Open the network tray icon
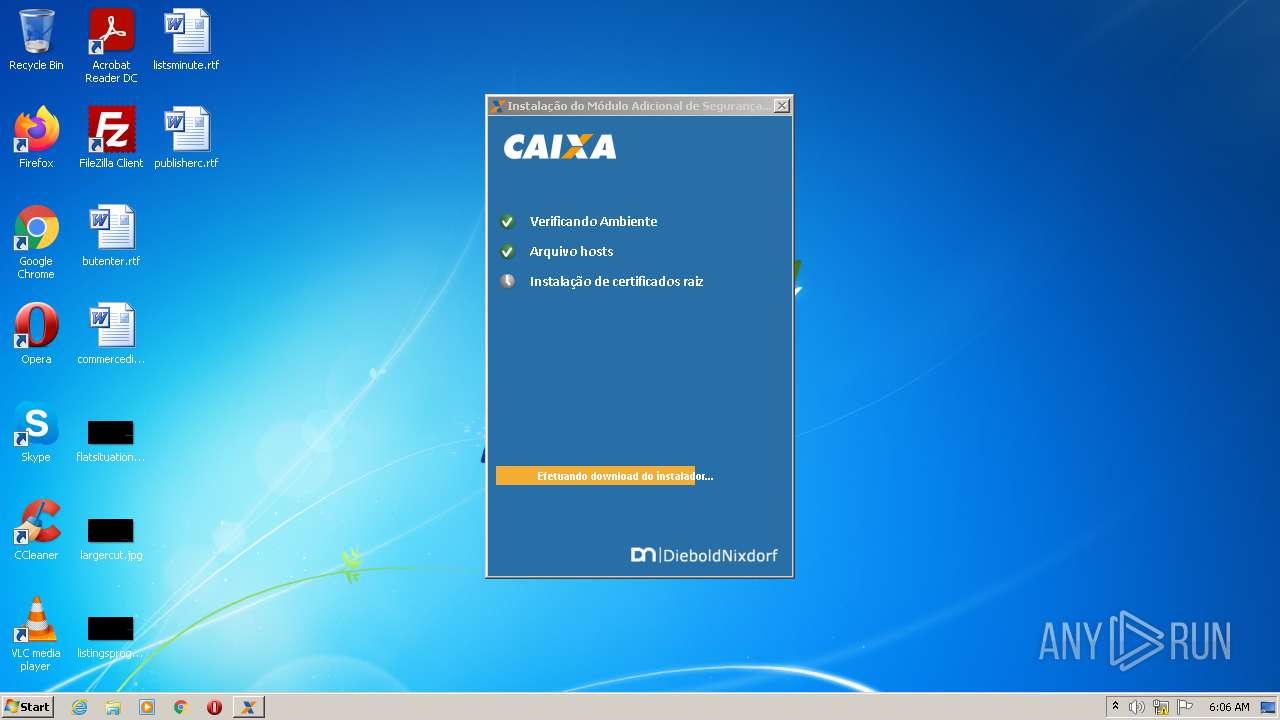This screenshot has height=720, width=1280. (1161, 707)
